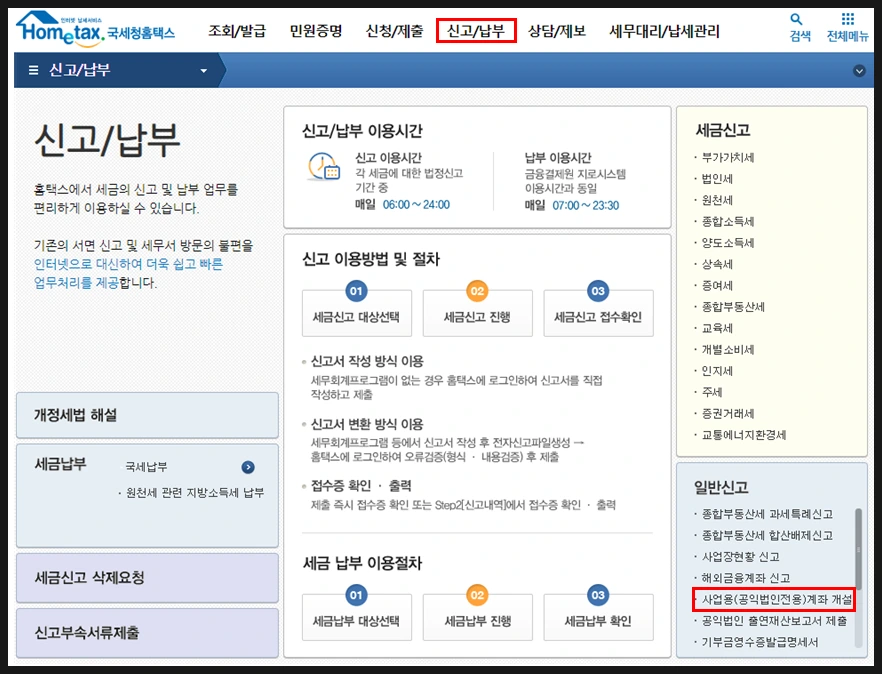882x674 pixels.
Task: Open the 검색 search magnifier icon
Action: [797, 20]
